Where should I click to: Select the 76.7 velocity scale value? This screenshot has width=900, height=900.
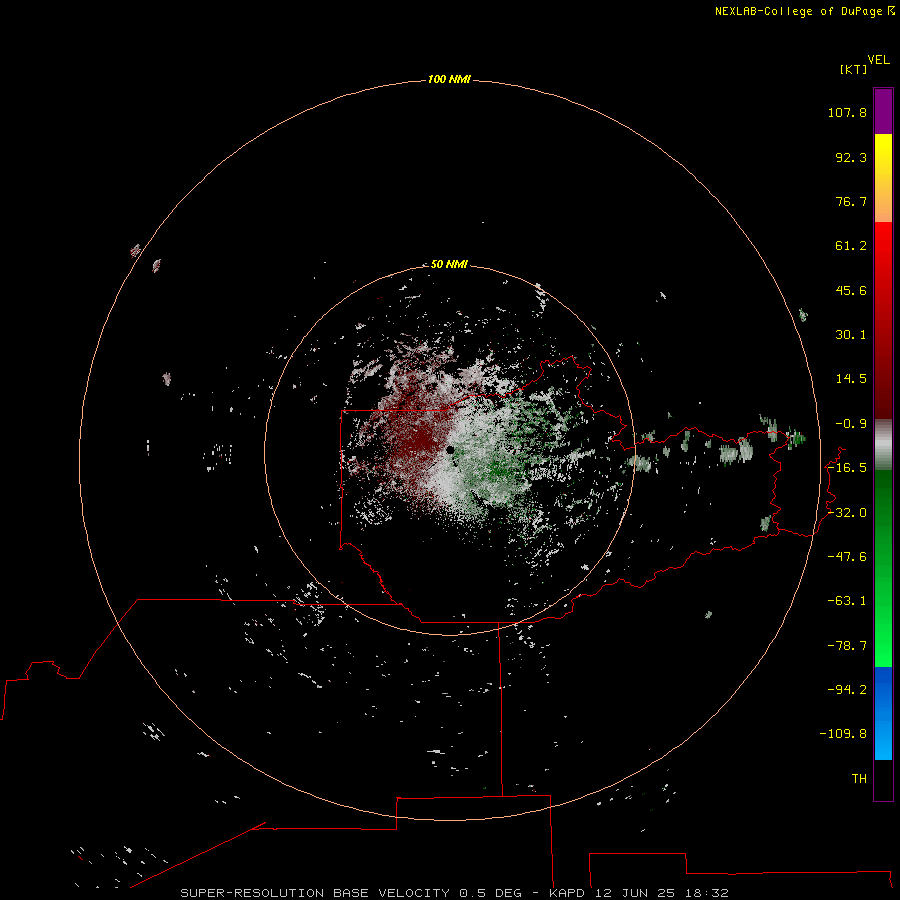851,201
